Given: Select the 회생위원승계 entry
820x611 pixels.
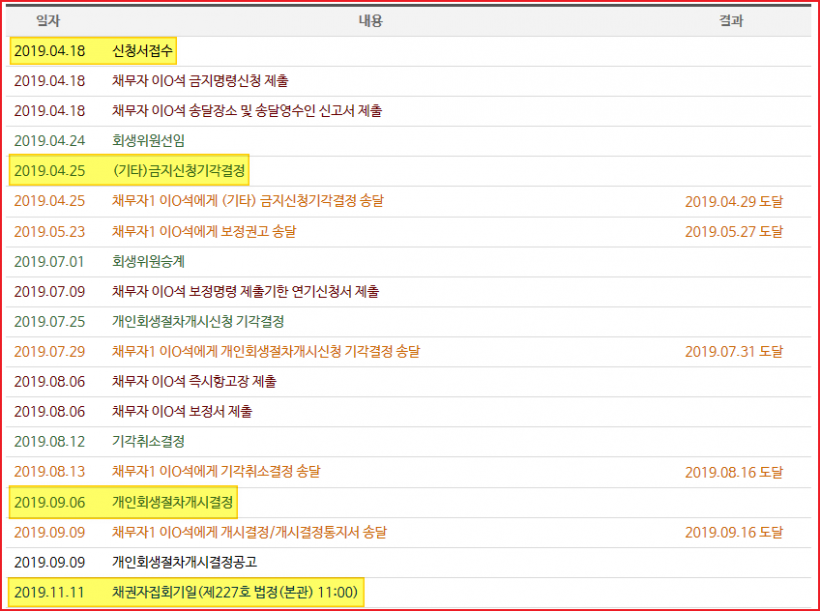Looking at the screenshot, I should click(148, 261).
